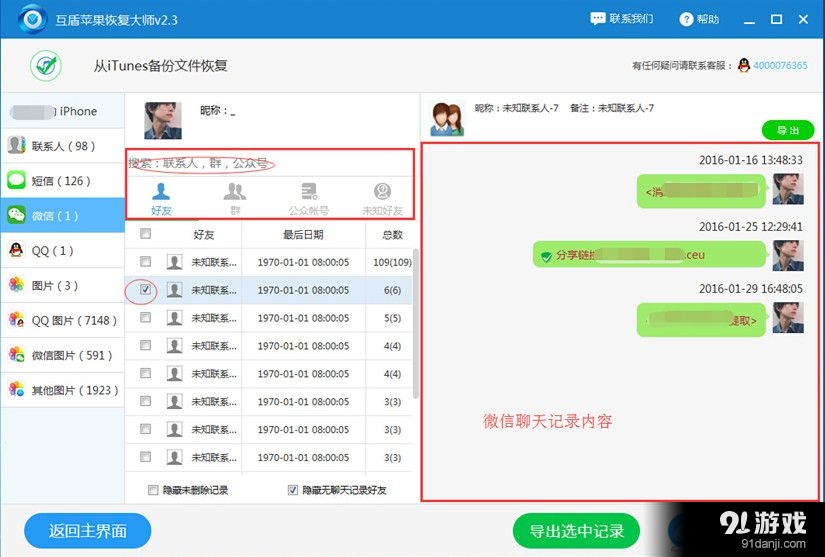Select 短信 (126) in sidebar
The image size is (825, 557).
[x=63, y=181]
